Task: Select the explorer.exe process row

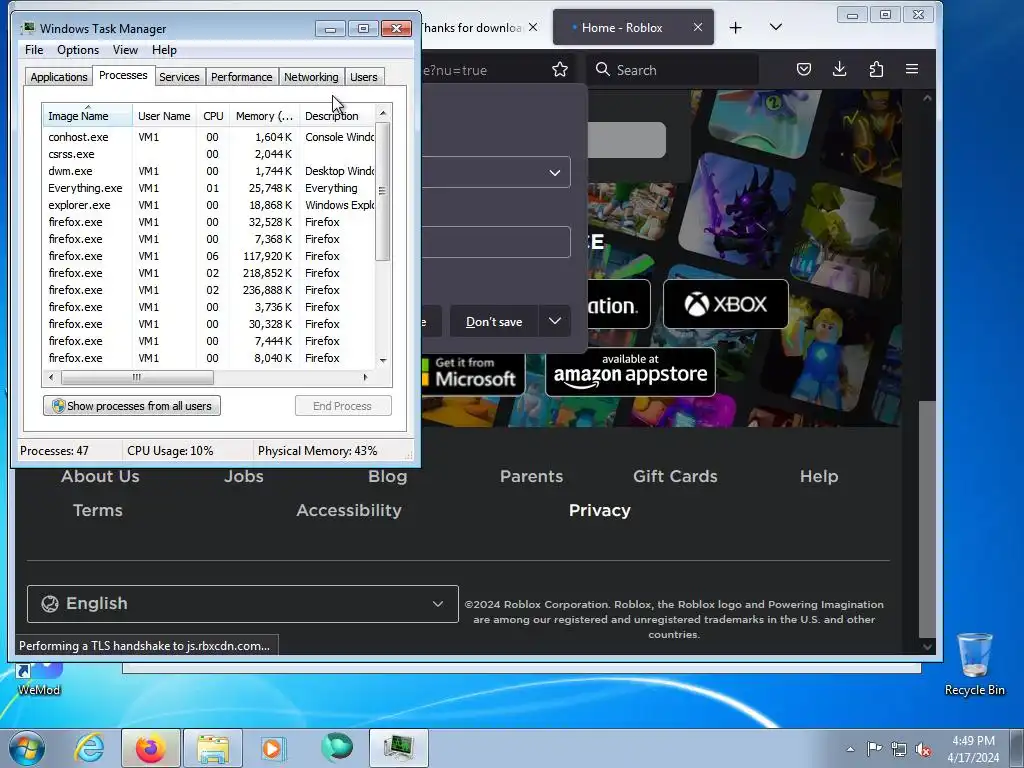Action: coord(209,205)
